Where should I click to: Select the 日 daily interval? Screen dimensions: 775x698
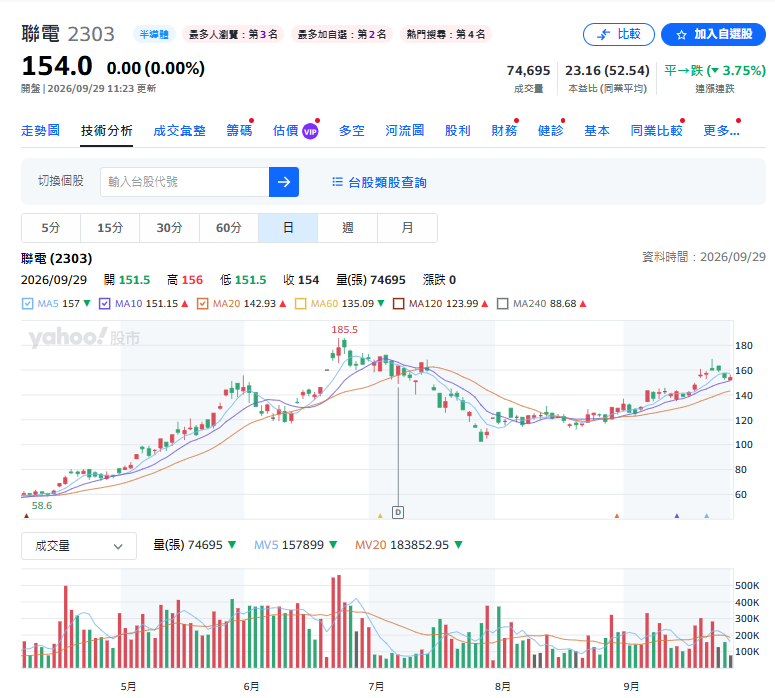click(x=288, y=228)
